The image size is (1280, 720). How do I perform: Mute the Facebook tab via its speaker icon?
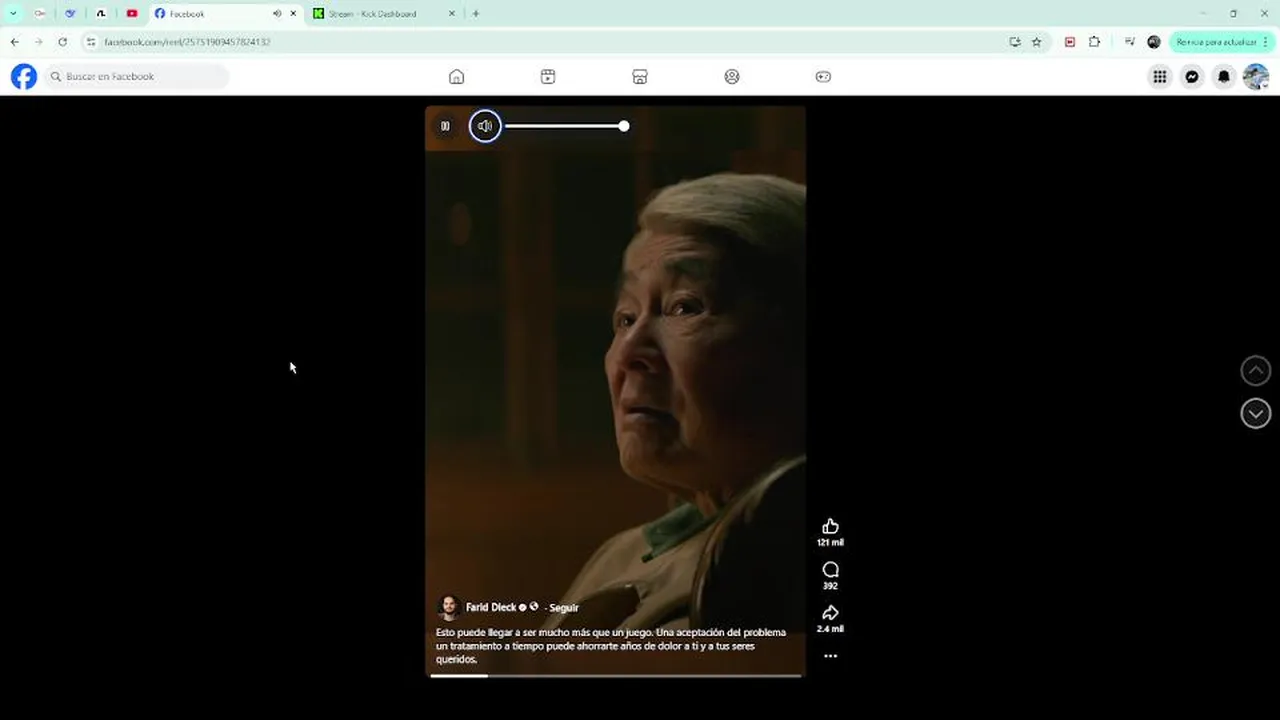277,14
